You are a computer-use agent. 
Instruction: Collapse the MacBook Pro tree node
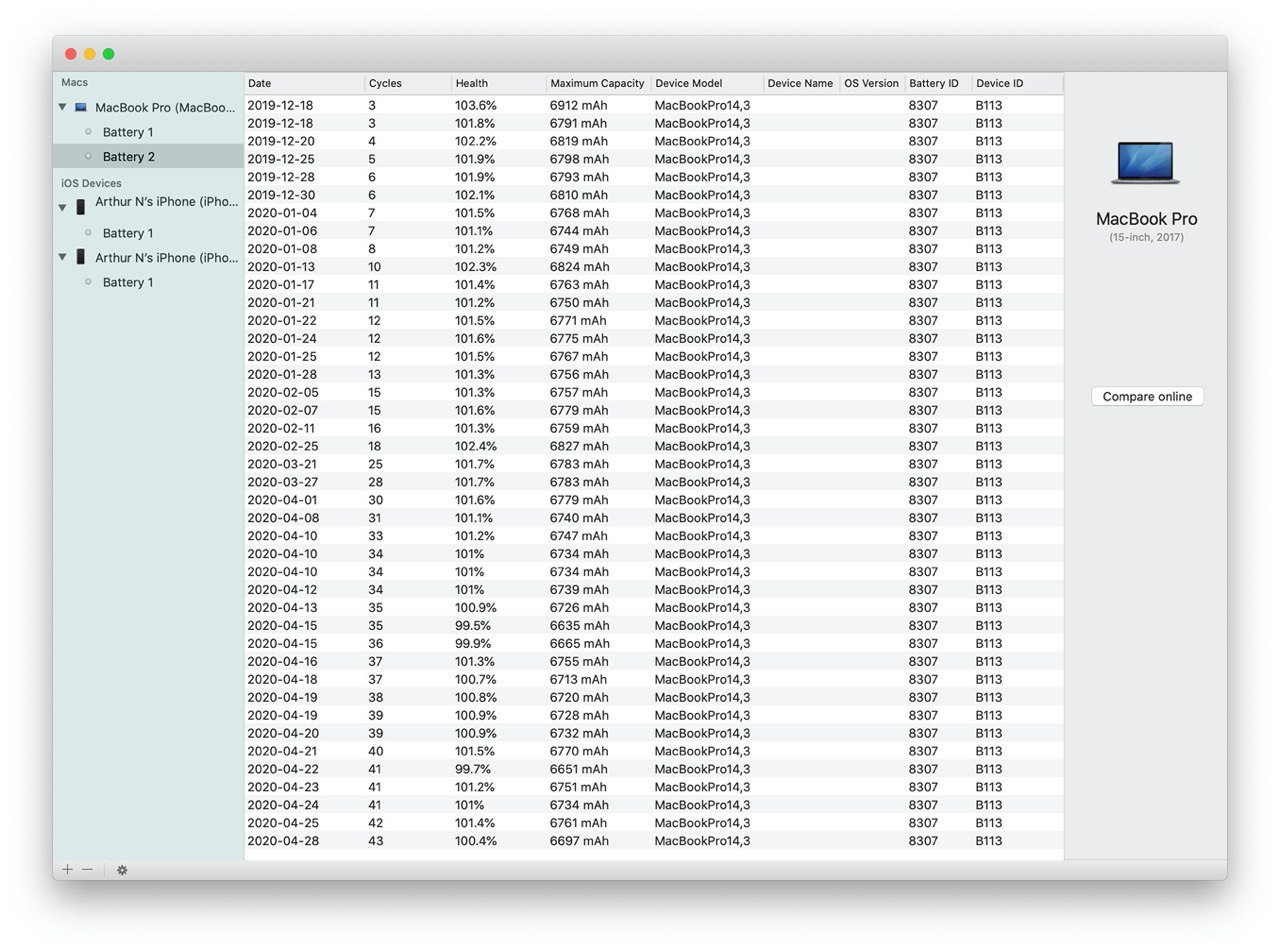[63, 107]
